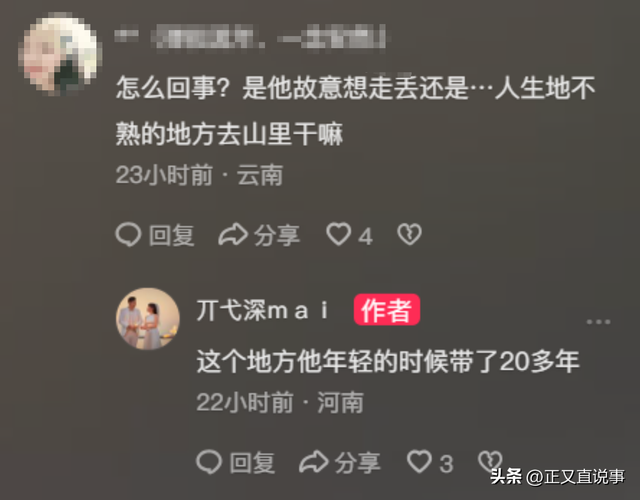
Task: Select author's reply text about 20多年
Action: (388, 362)
